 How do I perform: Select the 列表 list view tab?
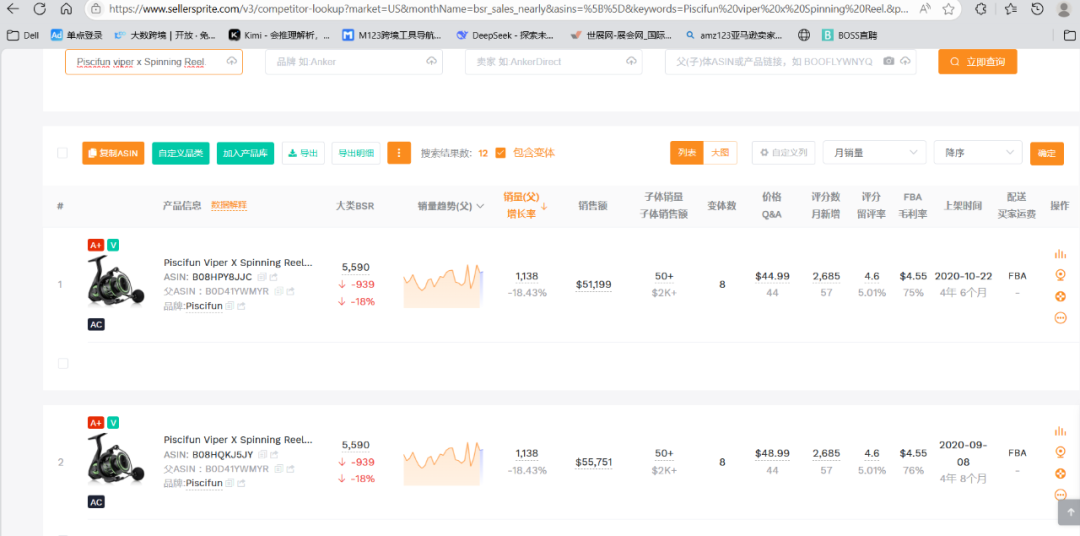point(687,153)
